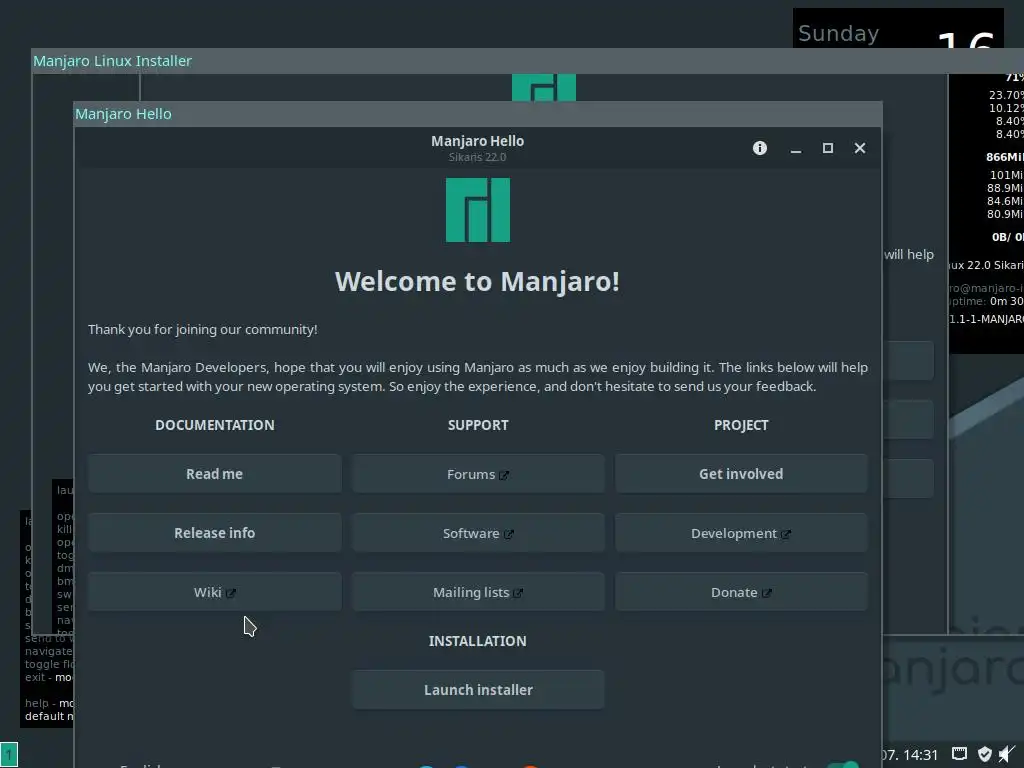Open the Mailing lists link

[478, 592]
